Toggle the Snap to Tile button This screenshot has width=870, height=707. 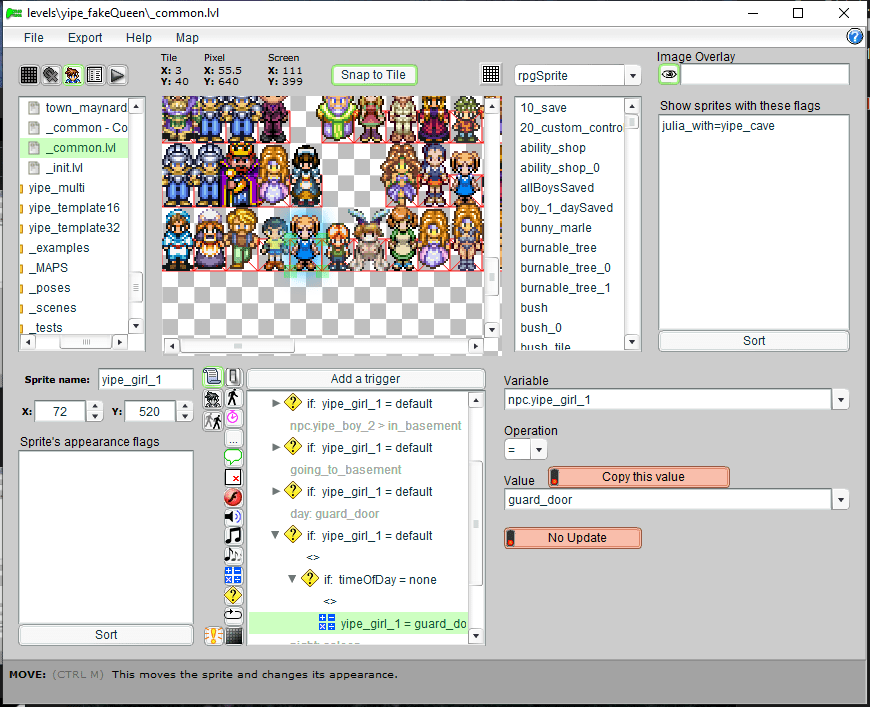click(373, 75)
